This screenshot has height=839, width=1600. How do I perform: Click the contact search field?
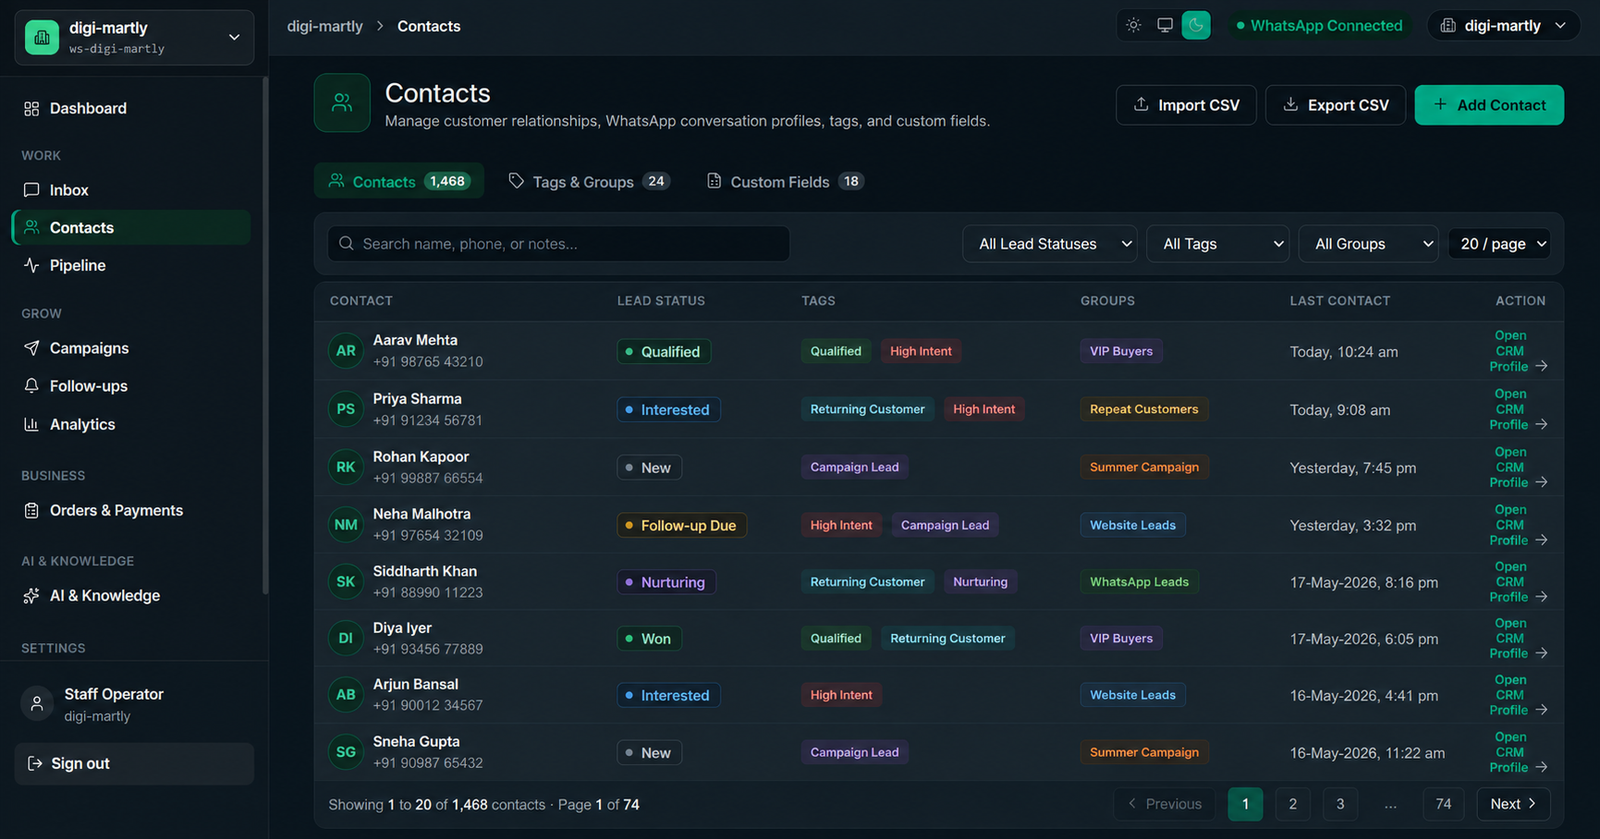click(x=558, y=244)
